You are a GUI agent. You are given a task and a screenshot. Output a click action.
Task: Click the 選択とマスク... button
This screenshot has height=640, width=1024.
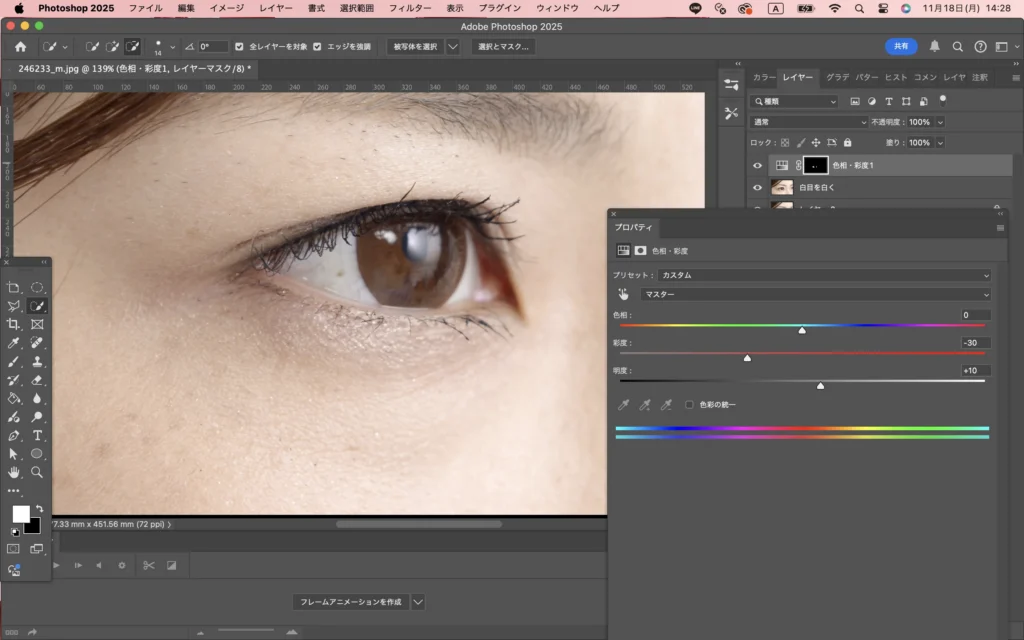502,47
